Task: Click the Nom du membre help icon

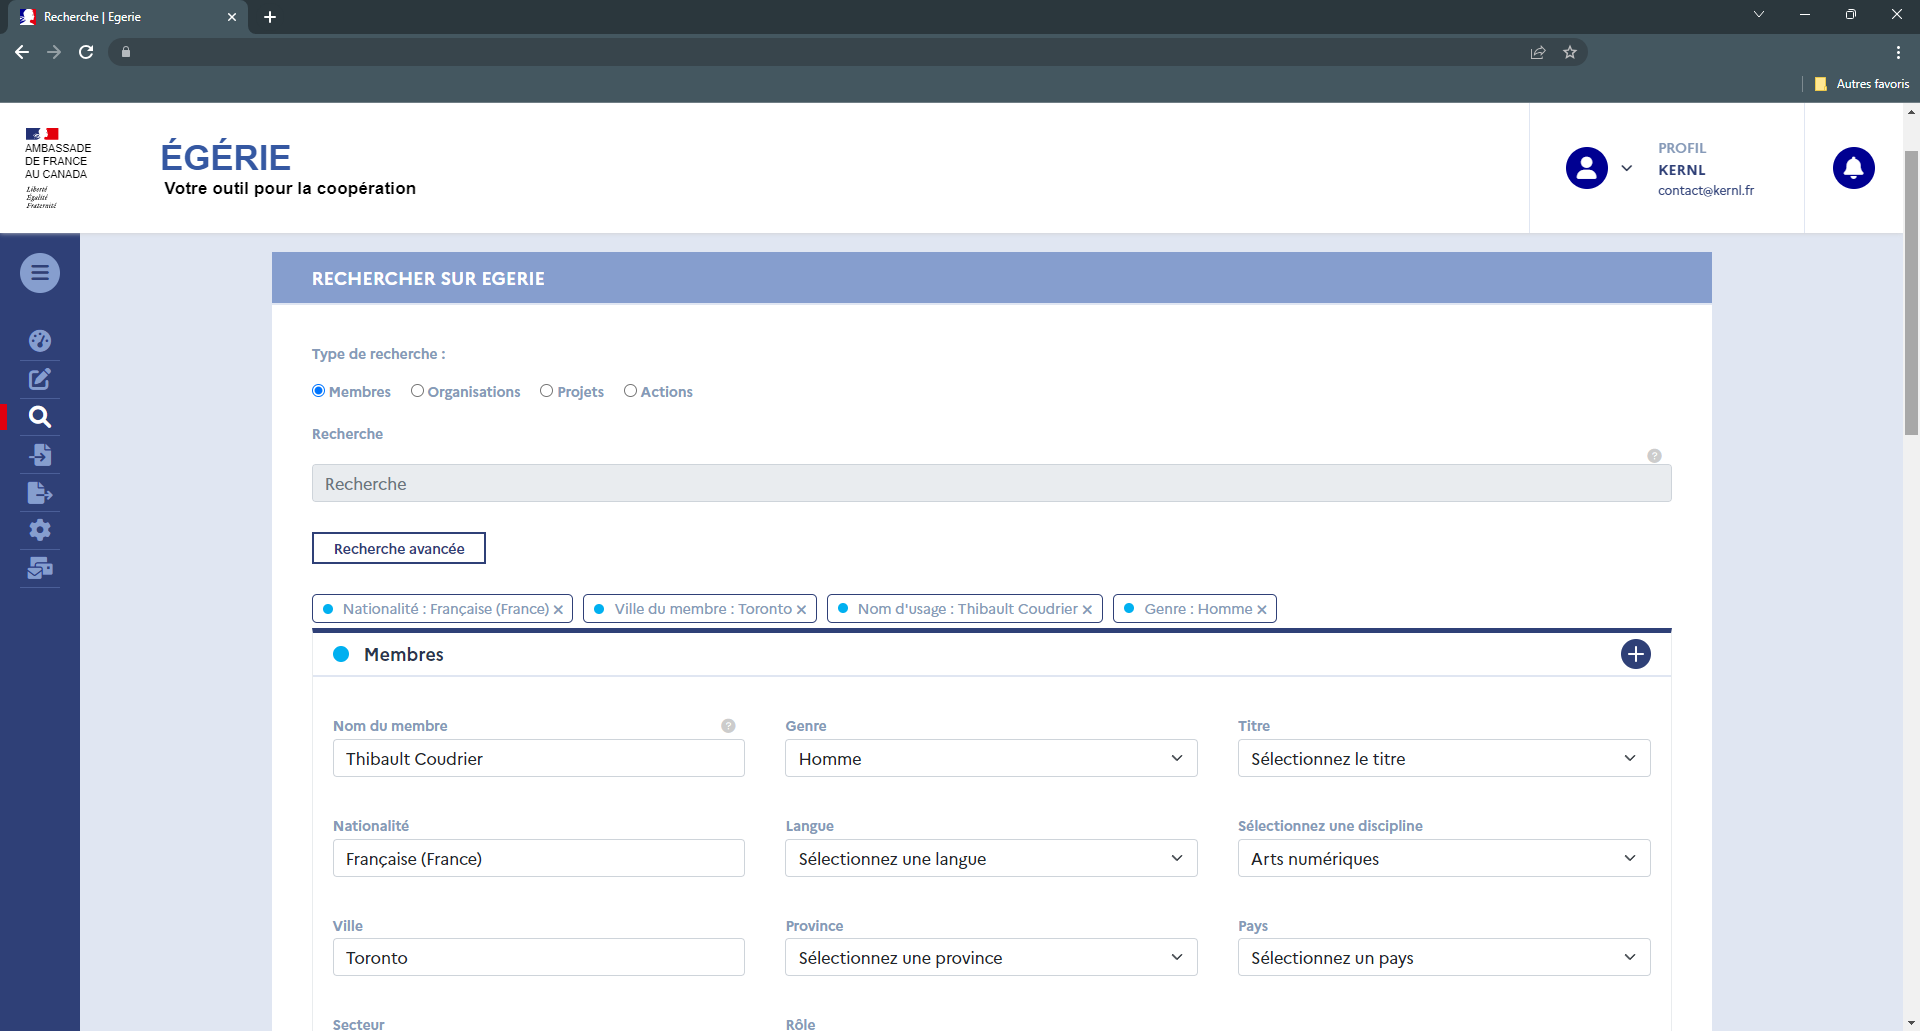Action: click(728, 726)
